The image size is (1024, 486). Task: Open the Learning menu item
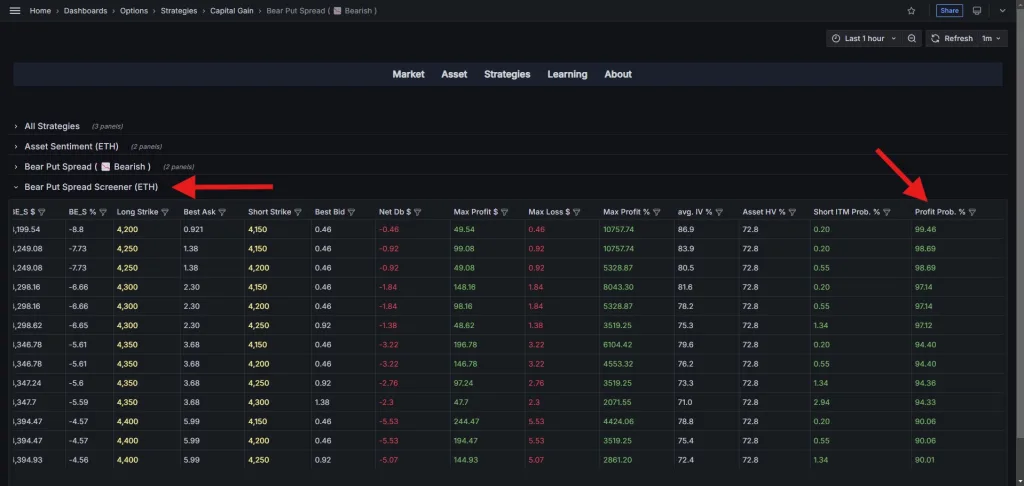click(x=567, y=74)
